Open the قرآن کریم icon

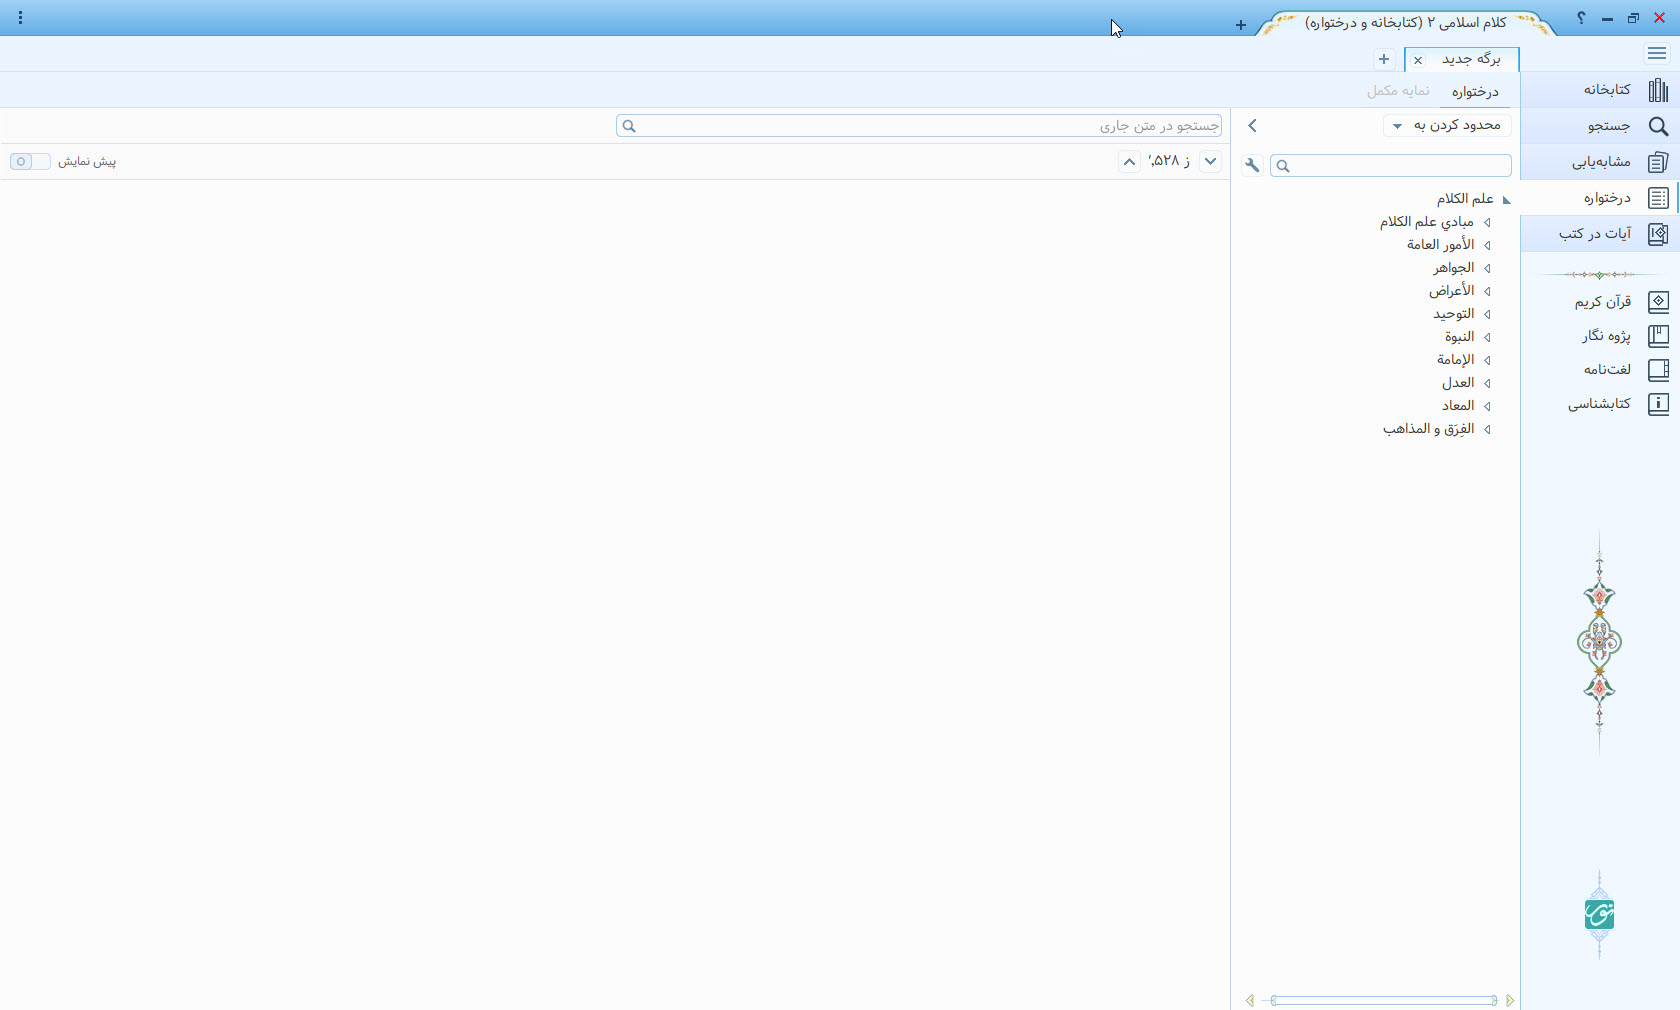[x=1658, y=302]
